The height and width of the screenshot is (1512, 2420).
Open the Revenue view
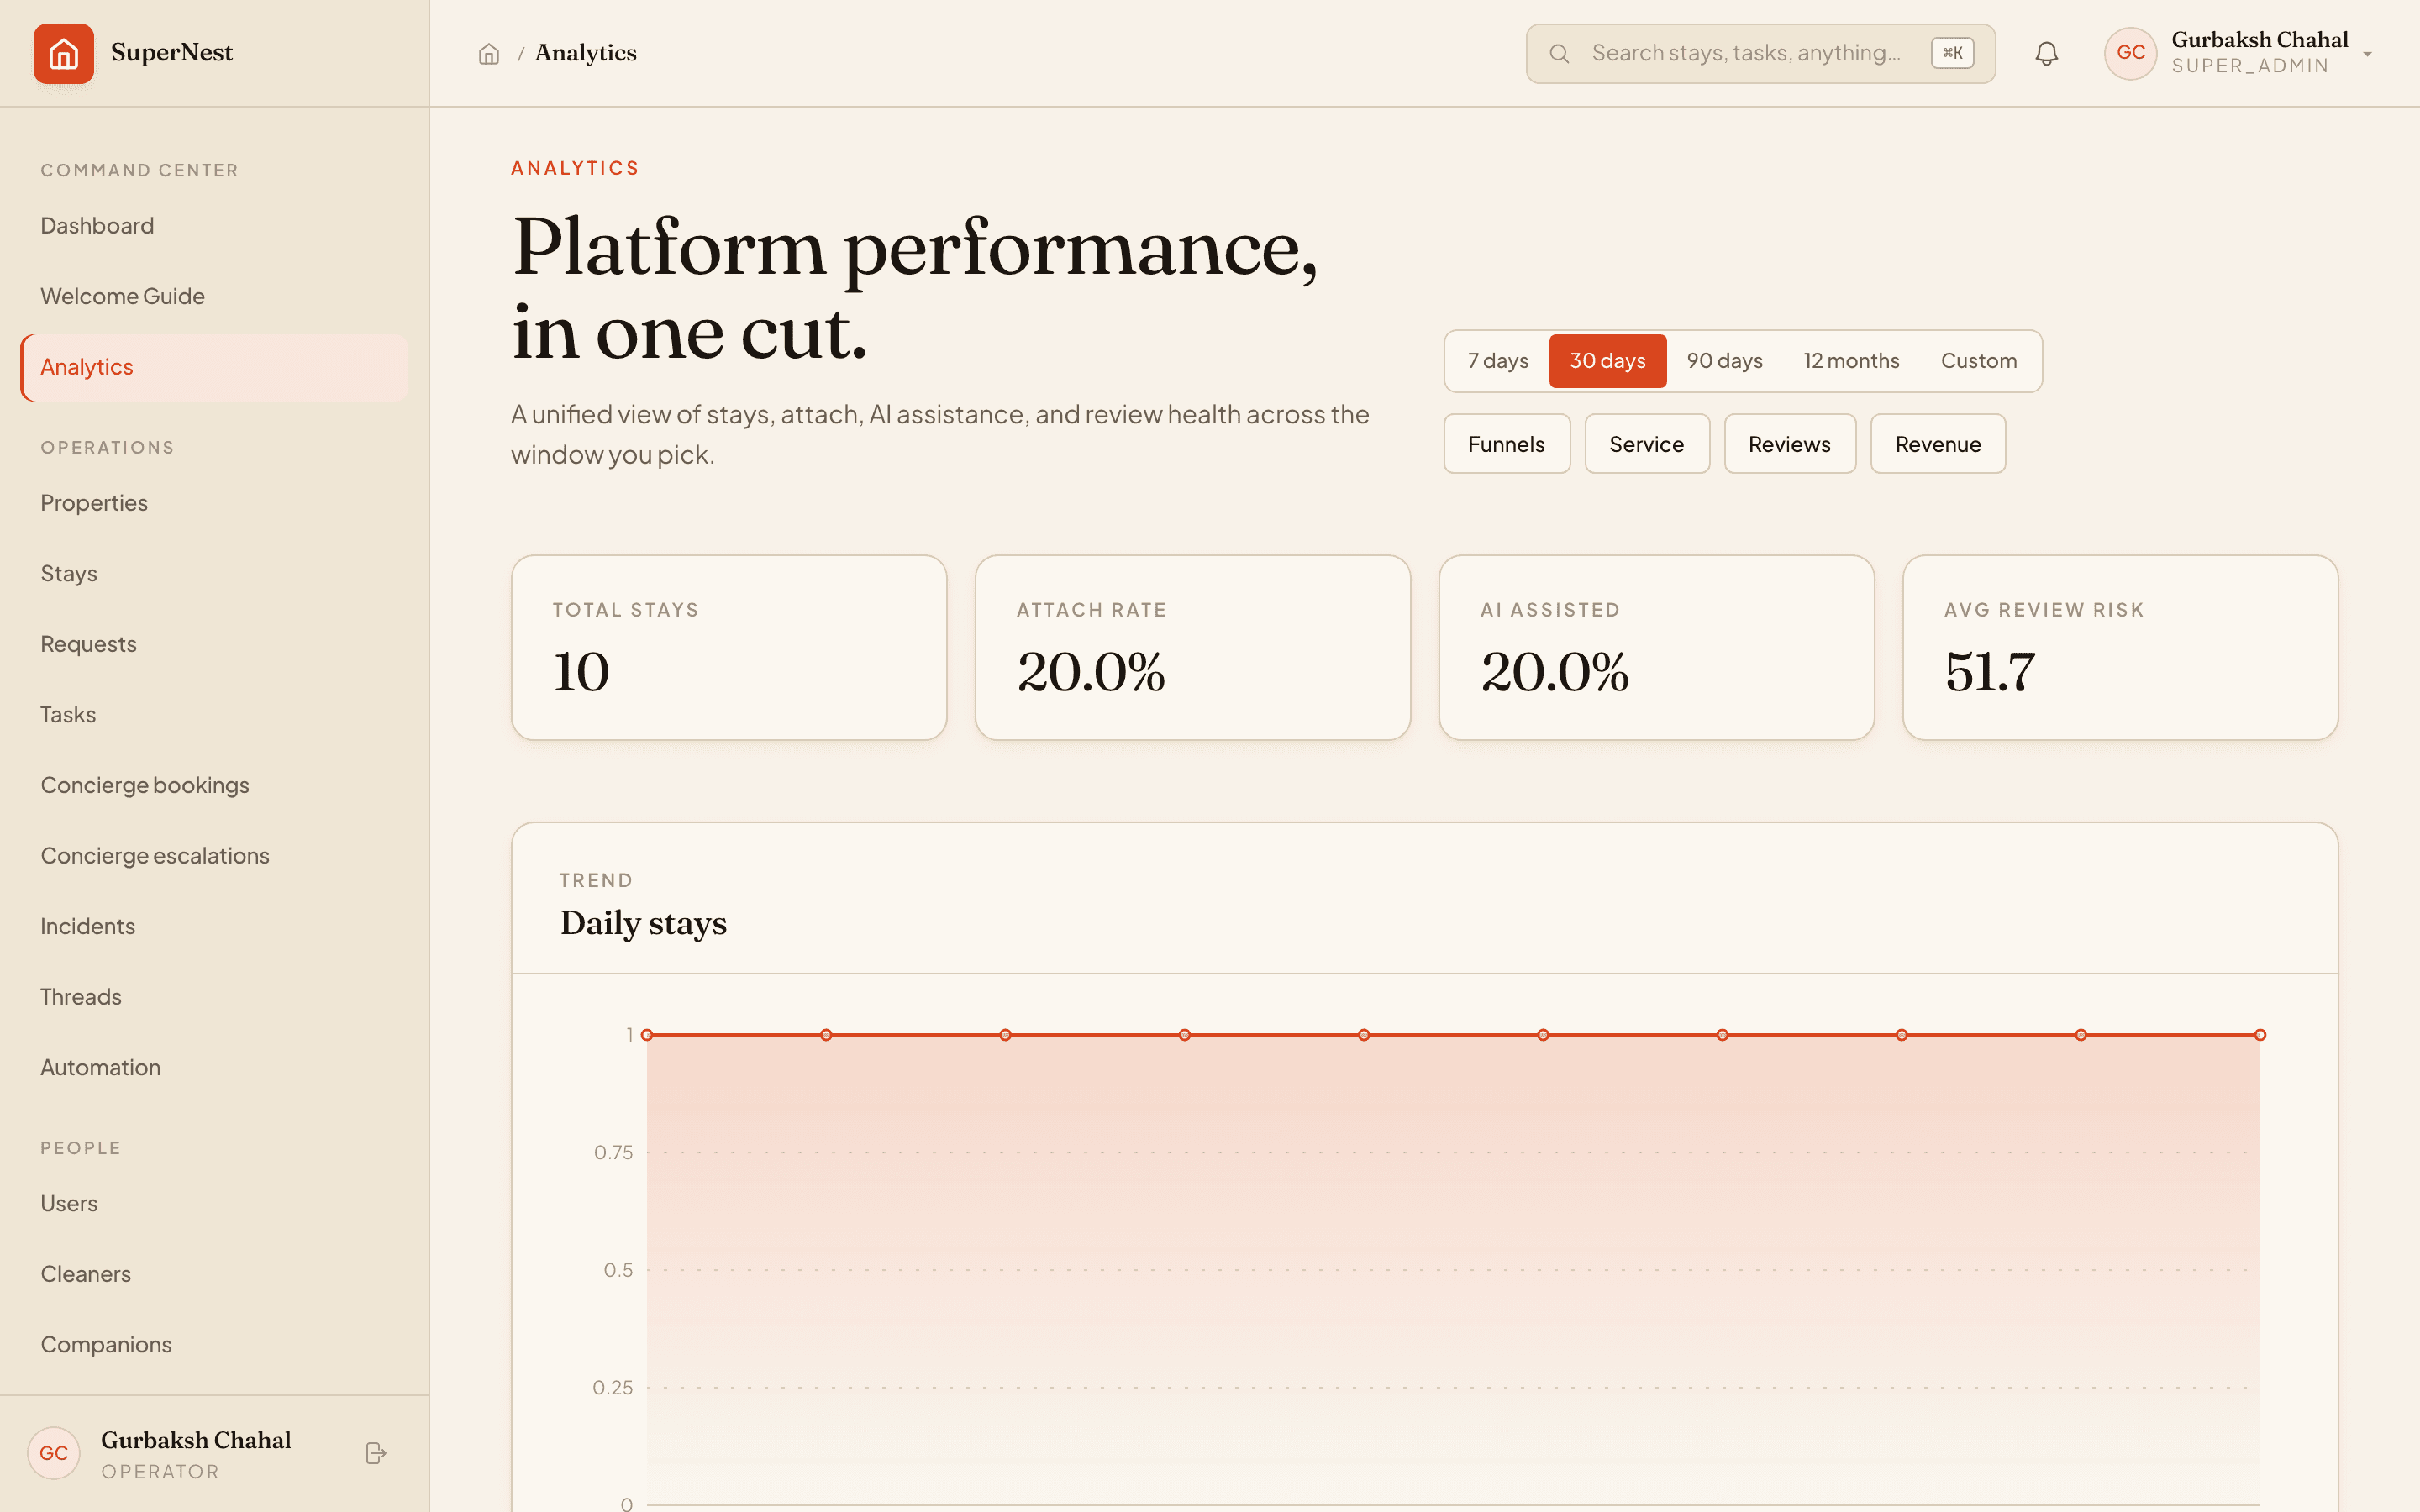[1937, 444]
